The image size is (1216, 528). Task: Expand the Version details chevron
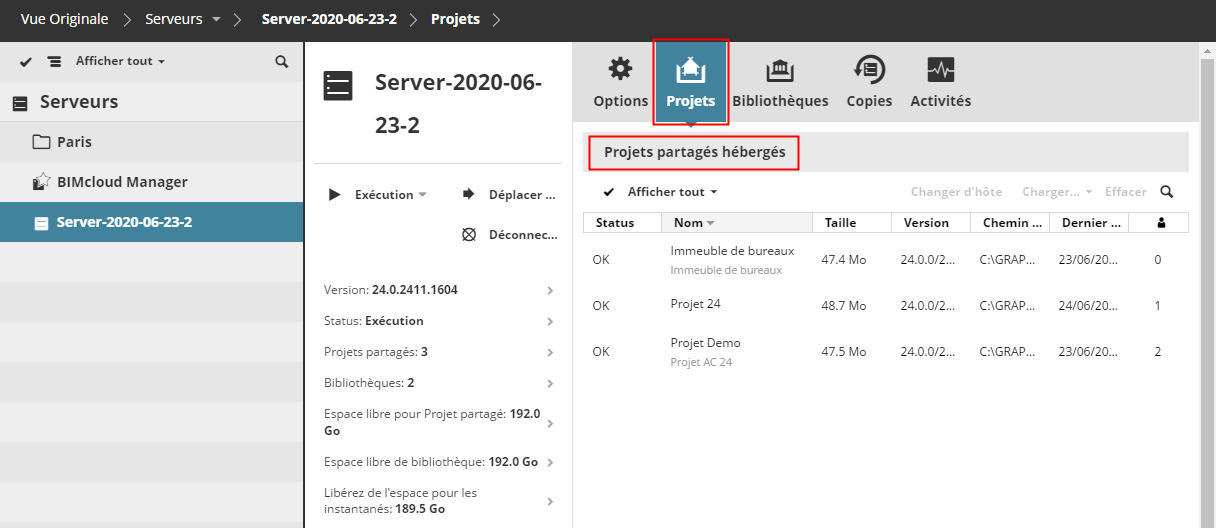pos(550,290)
